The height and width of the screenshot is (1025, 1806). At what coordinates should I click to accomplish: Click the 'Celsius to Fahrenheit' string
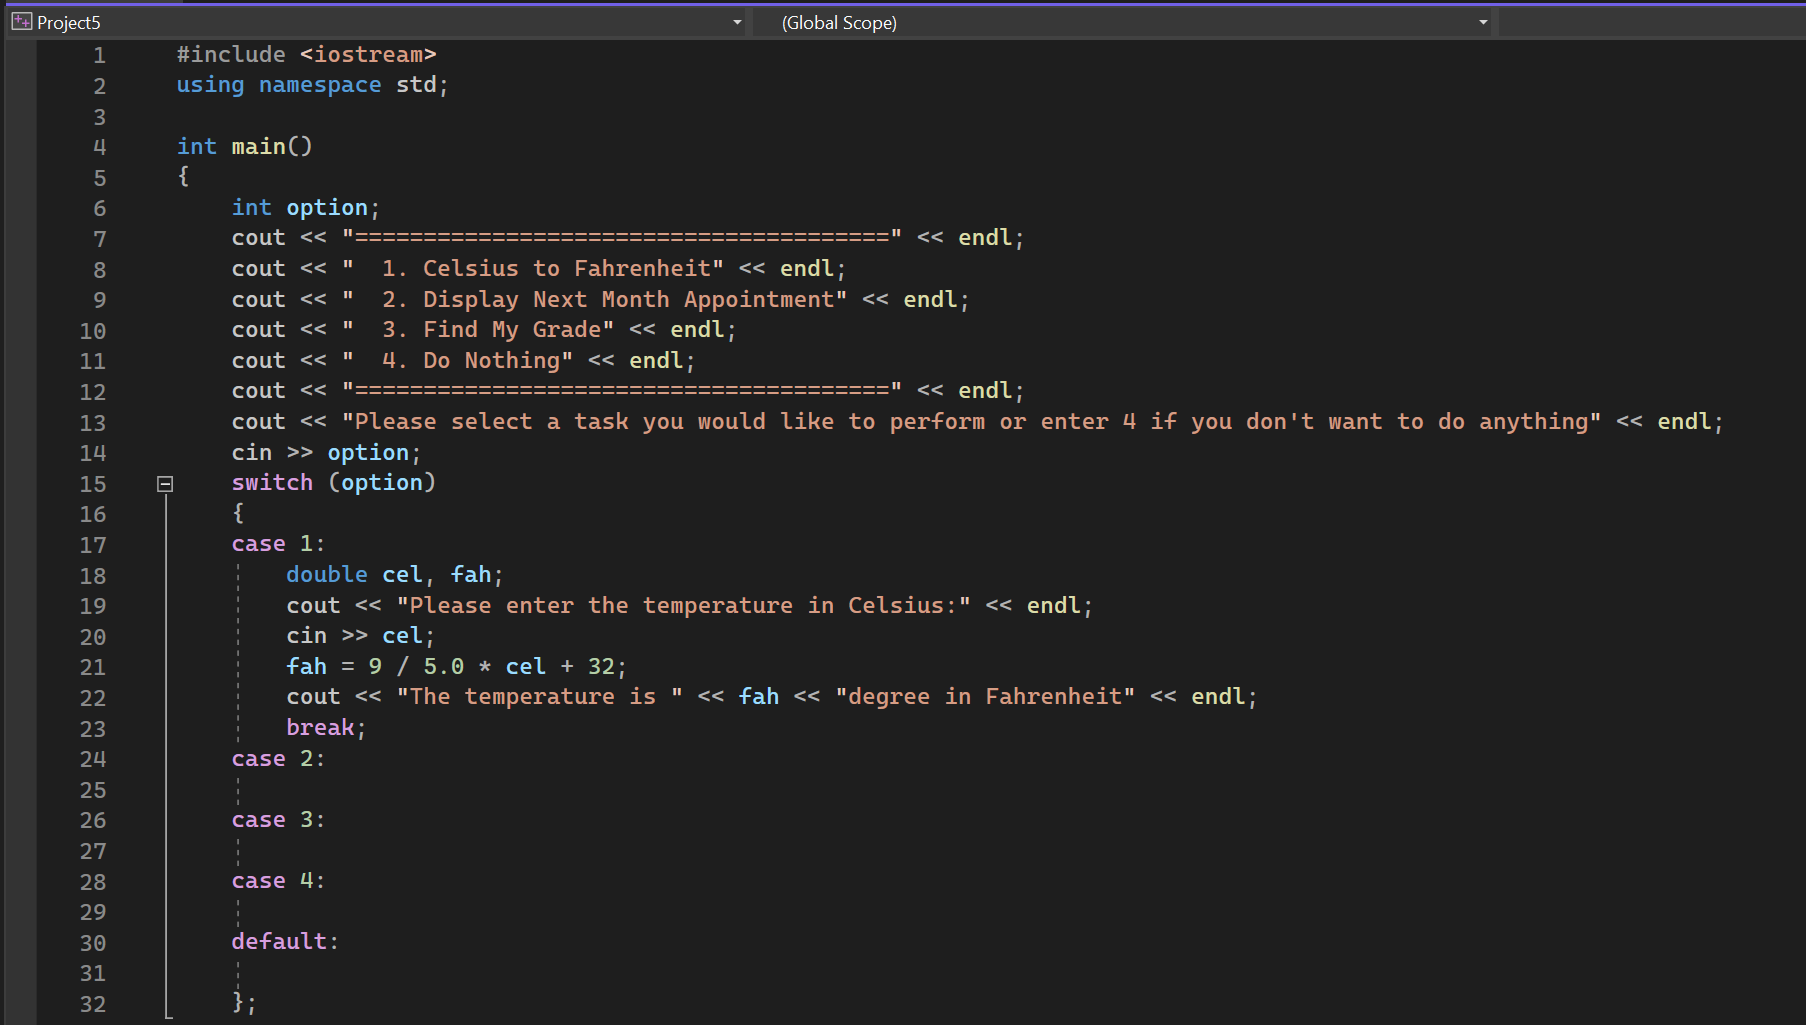[x=533, y=269]
